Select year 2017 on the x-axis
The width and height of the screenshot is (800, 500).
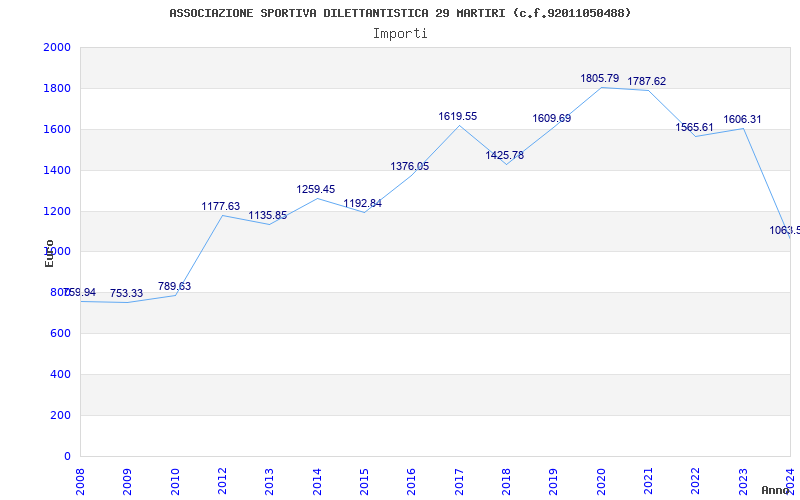pos(459,480)
